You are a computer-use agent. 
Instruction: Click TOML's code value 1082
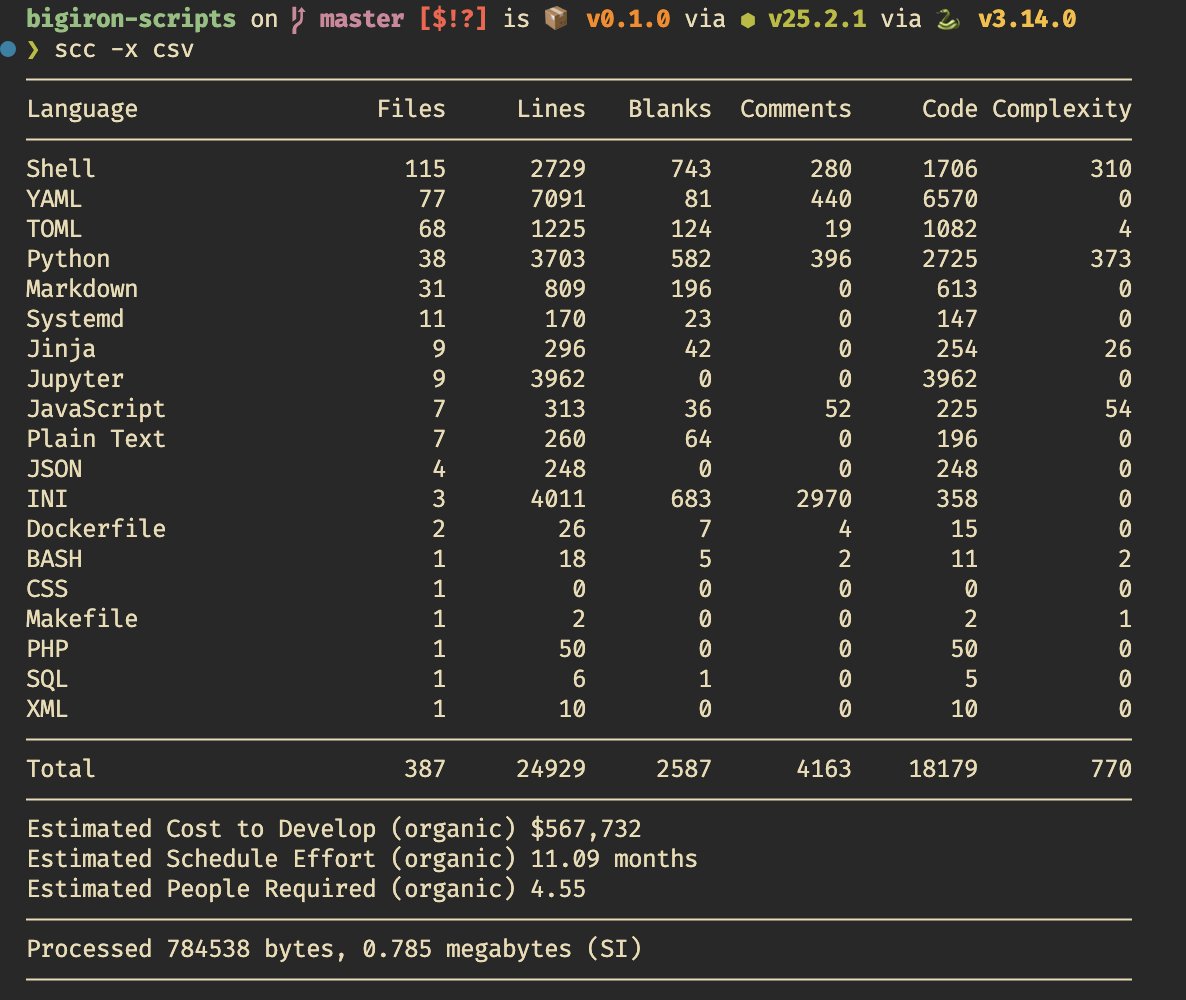point(949,228)
